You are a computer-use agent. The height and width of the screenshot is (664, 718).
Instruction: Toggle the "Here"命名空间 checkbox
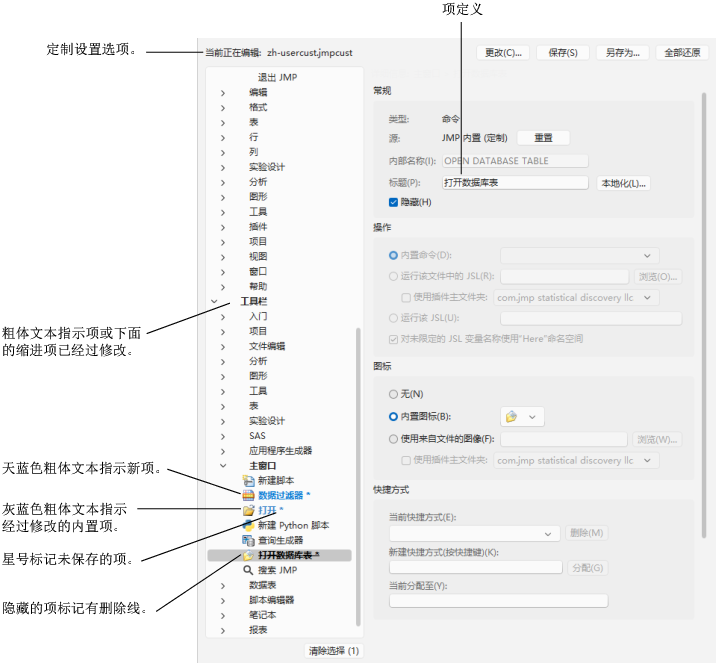(x=393, y=339)
